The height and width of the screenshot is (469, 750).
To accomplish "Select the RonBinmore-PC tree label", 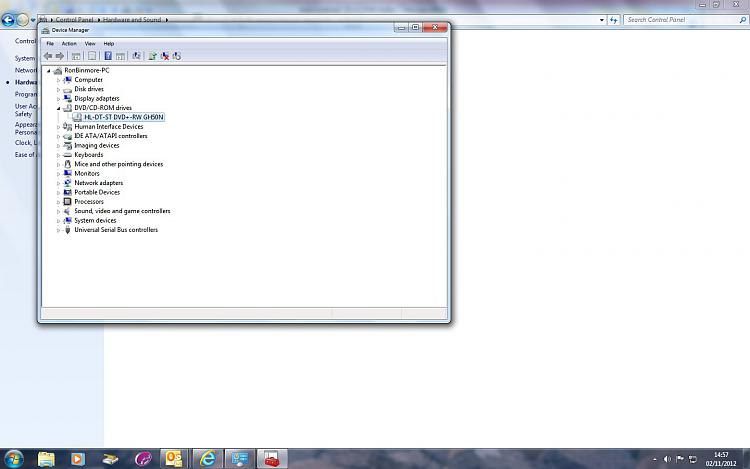I will 87,70.
